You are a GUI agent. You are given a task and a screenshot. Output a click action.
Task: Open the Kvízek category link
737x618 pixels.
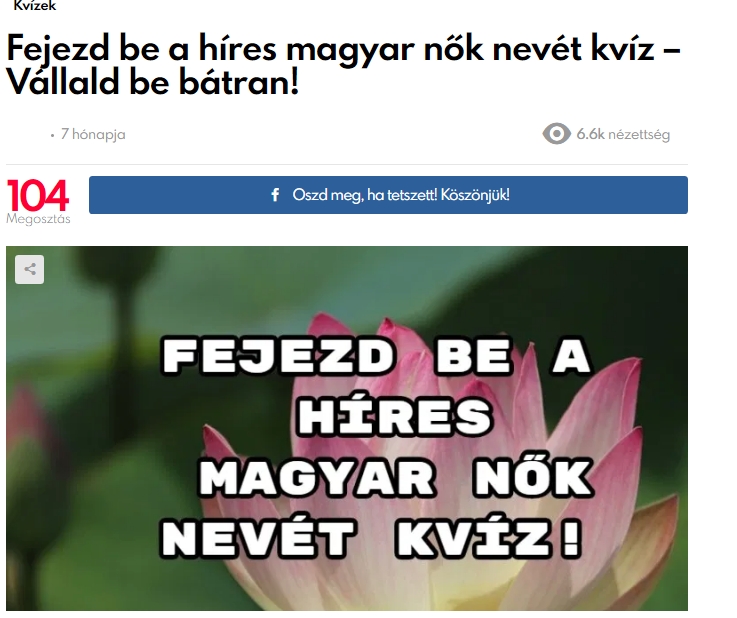[x=35, y=6]
